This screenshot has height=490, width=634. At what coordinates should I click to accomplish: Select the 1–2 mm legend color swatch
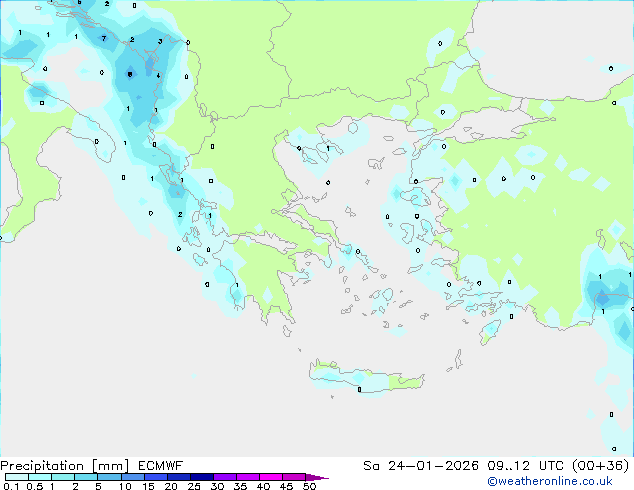pos(63,477)
